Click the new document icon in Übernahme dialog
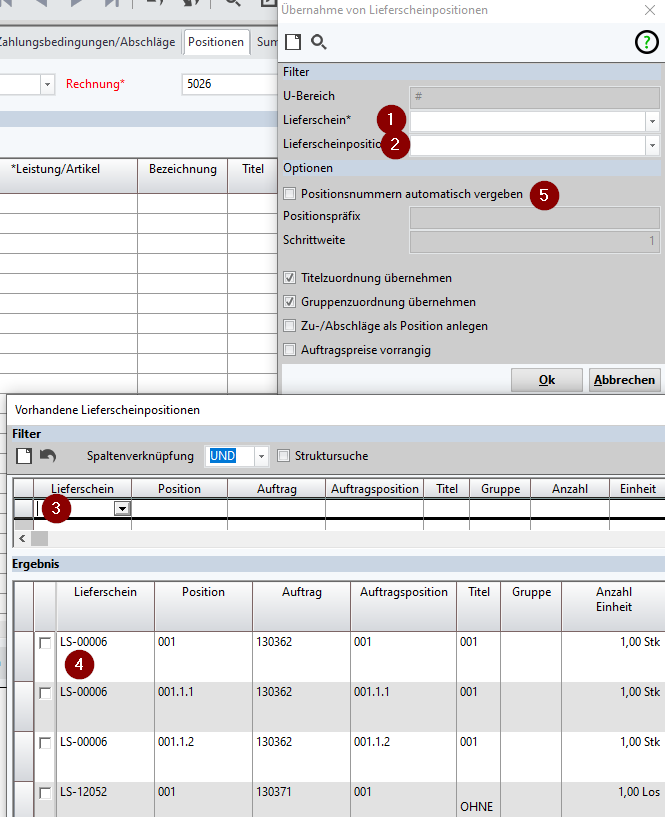The width and height of the screenshot is (665, 817). [293, 42]
